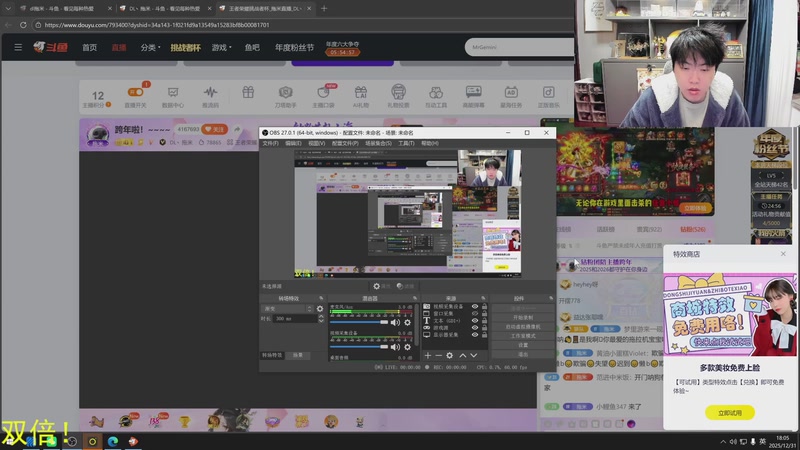Viewport: 800px width, 450px height.
Task: Open the 互动工具 interactive tools icon
Action: 436,96
